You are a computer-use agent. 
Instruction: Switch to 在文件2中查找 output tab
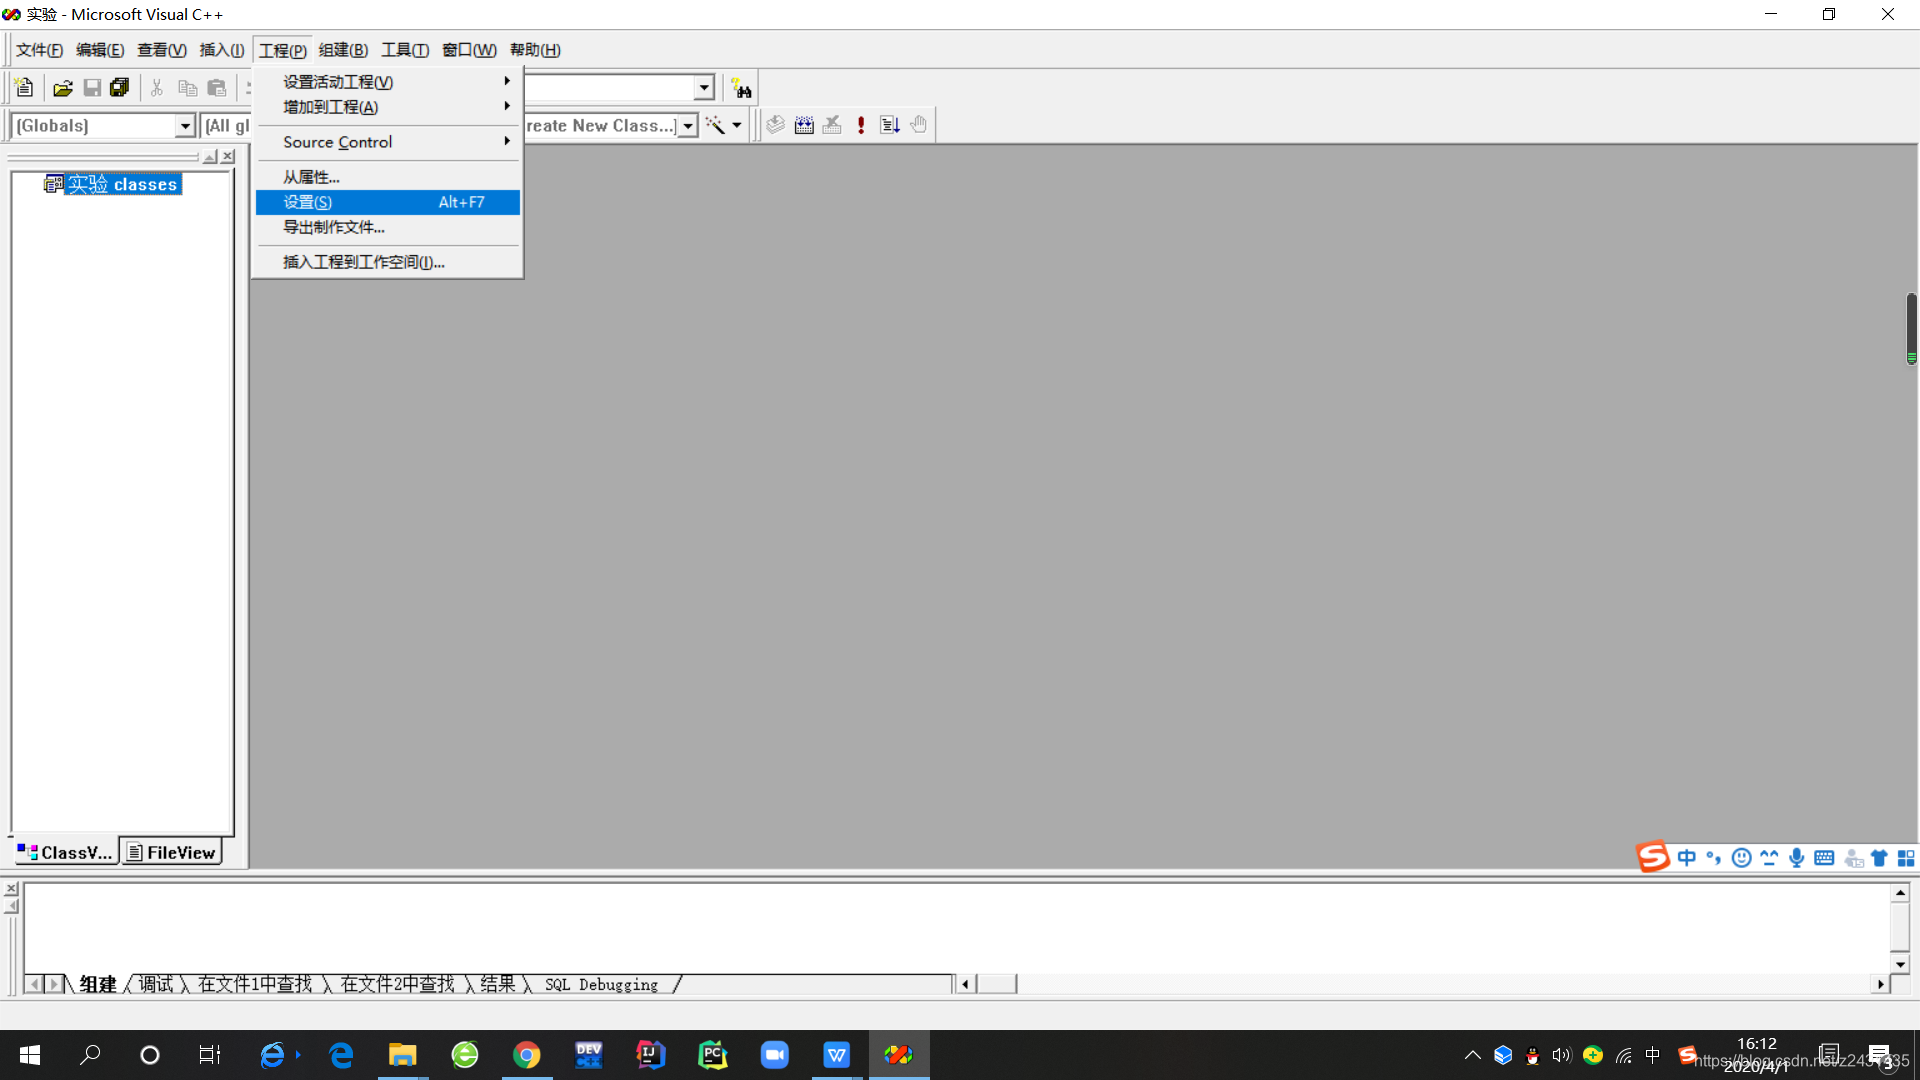click(398, 984)
